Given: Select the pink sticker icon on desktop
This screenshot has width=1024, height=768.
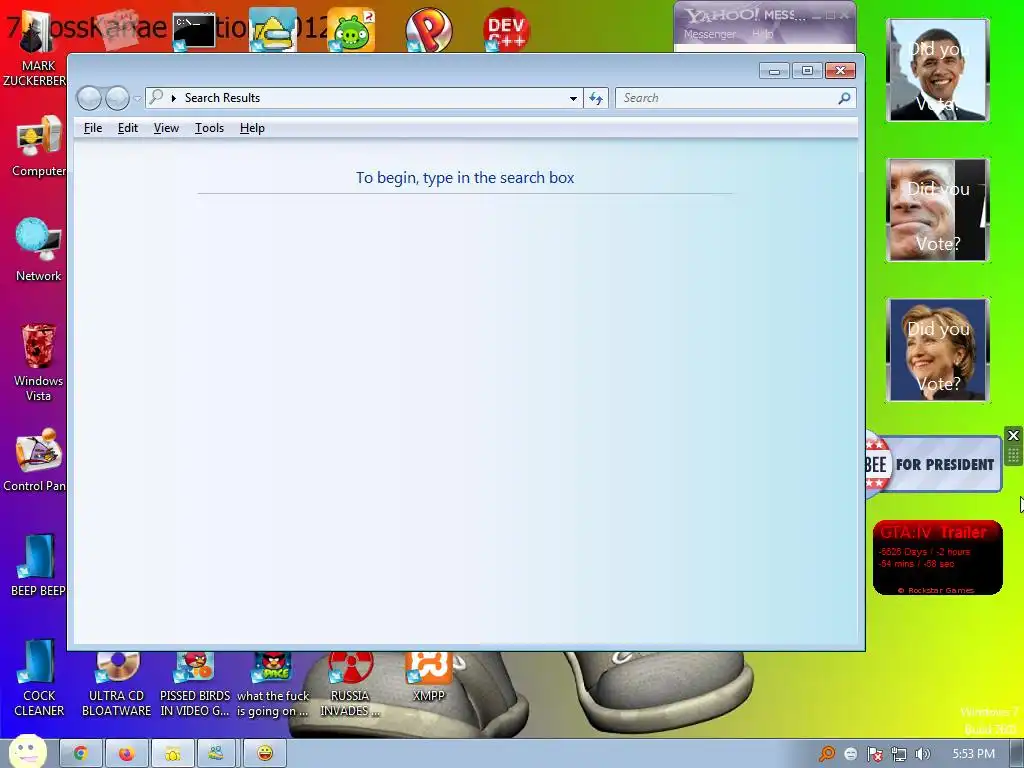Looking at the screenshot, I should tap(118, 29).
